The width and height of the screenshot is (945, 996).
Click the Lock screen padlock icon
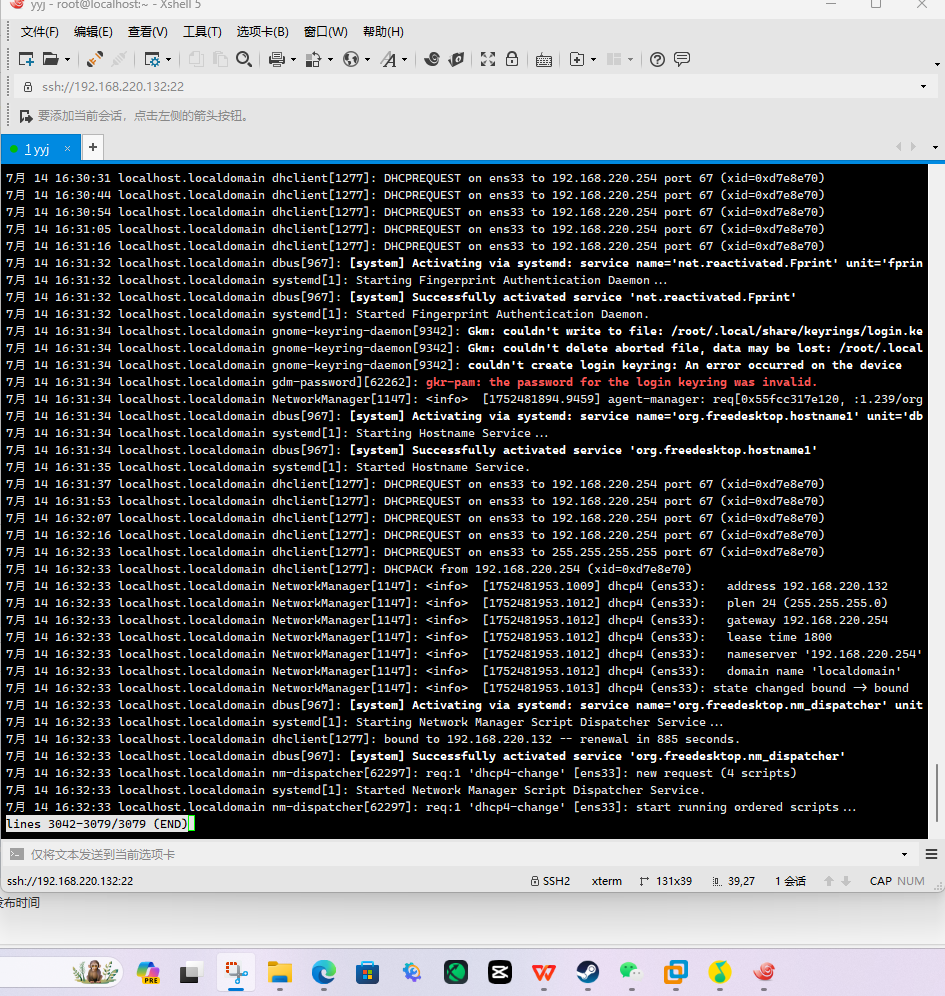coord(512,59)
